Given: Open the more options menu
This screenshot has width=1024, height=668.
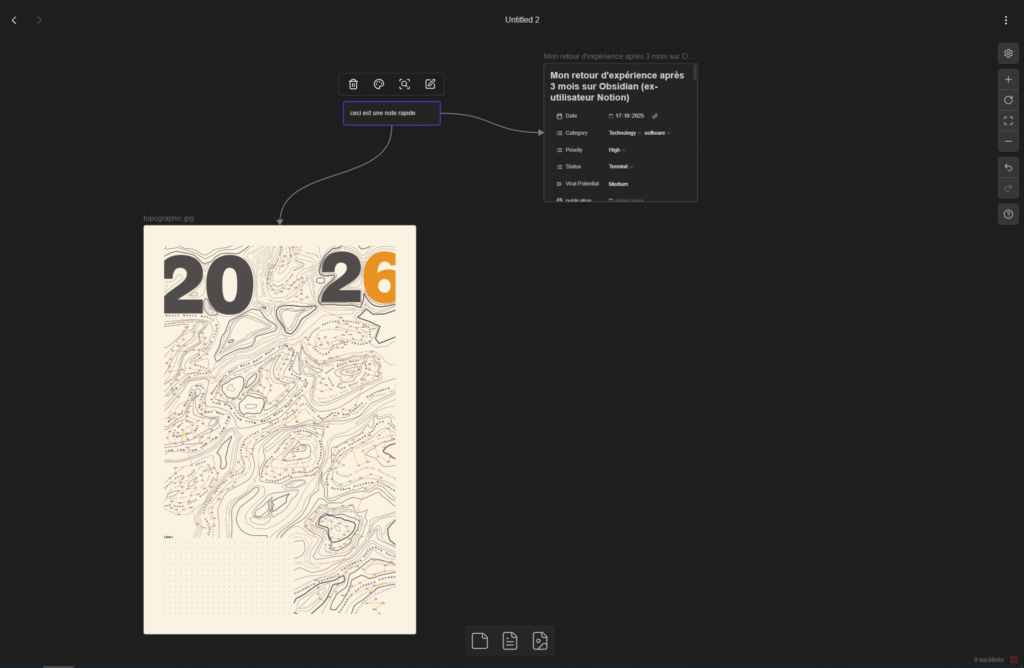Looking at the screenshot, I should 1006,20.
